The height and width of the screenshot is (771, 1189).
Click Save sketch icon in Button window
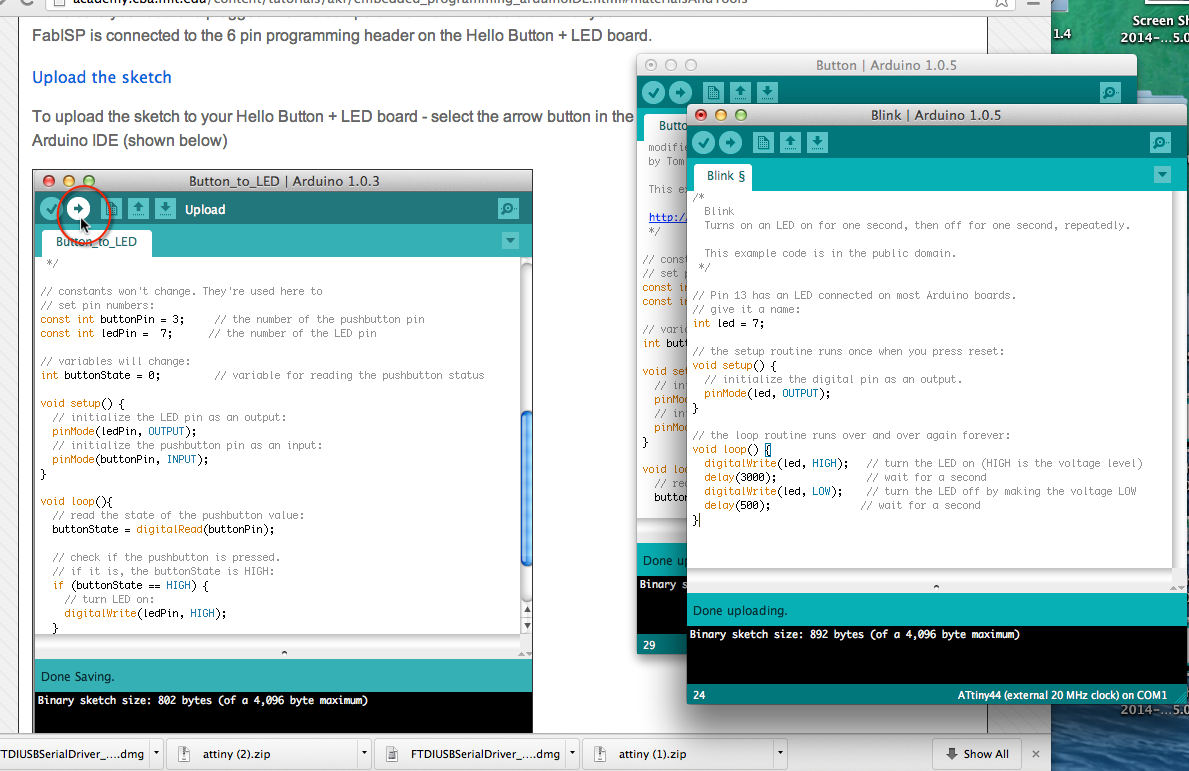click(x=767, y=92)
